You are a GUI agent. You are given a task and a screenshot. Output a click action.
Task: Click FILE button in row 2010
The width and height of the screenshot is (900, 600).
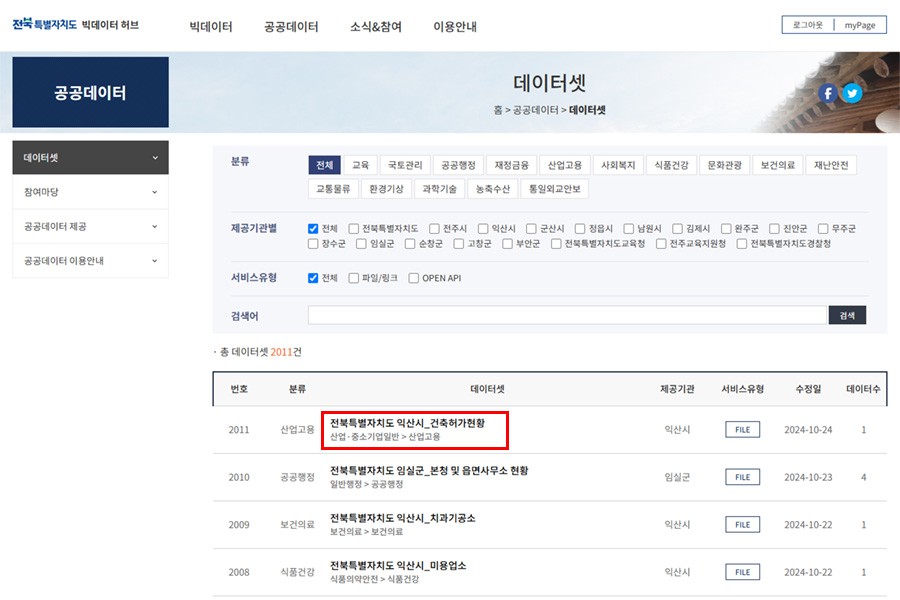click(x=743, y=477)
